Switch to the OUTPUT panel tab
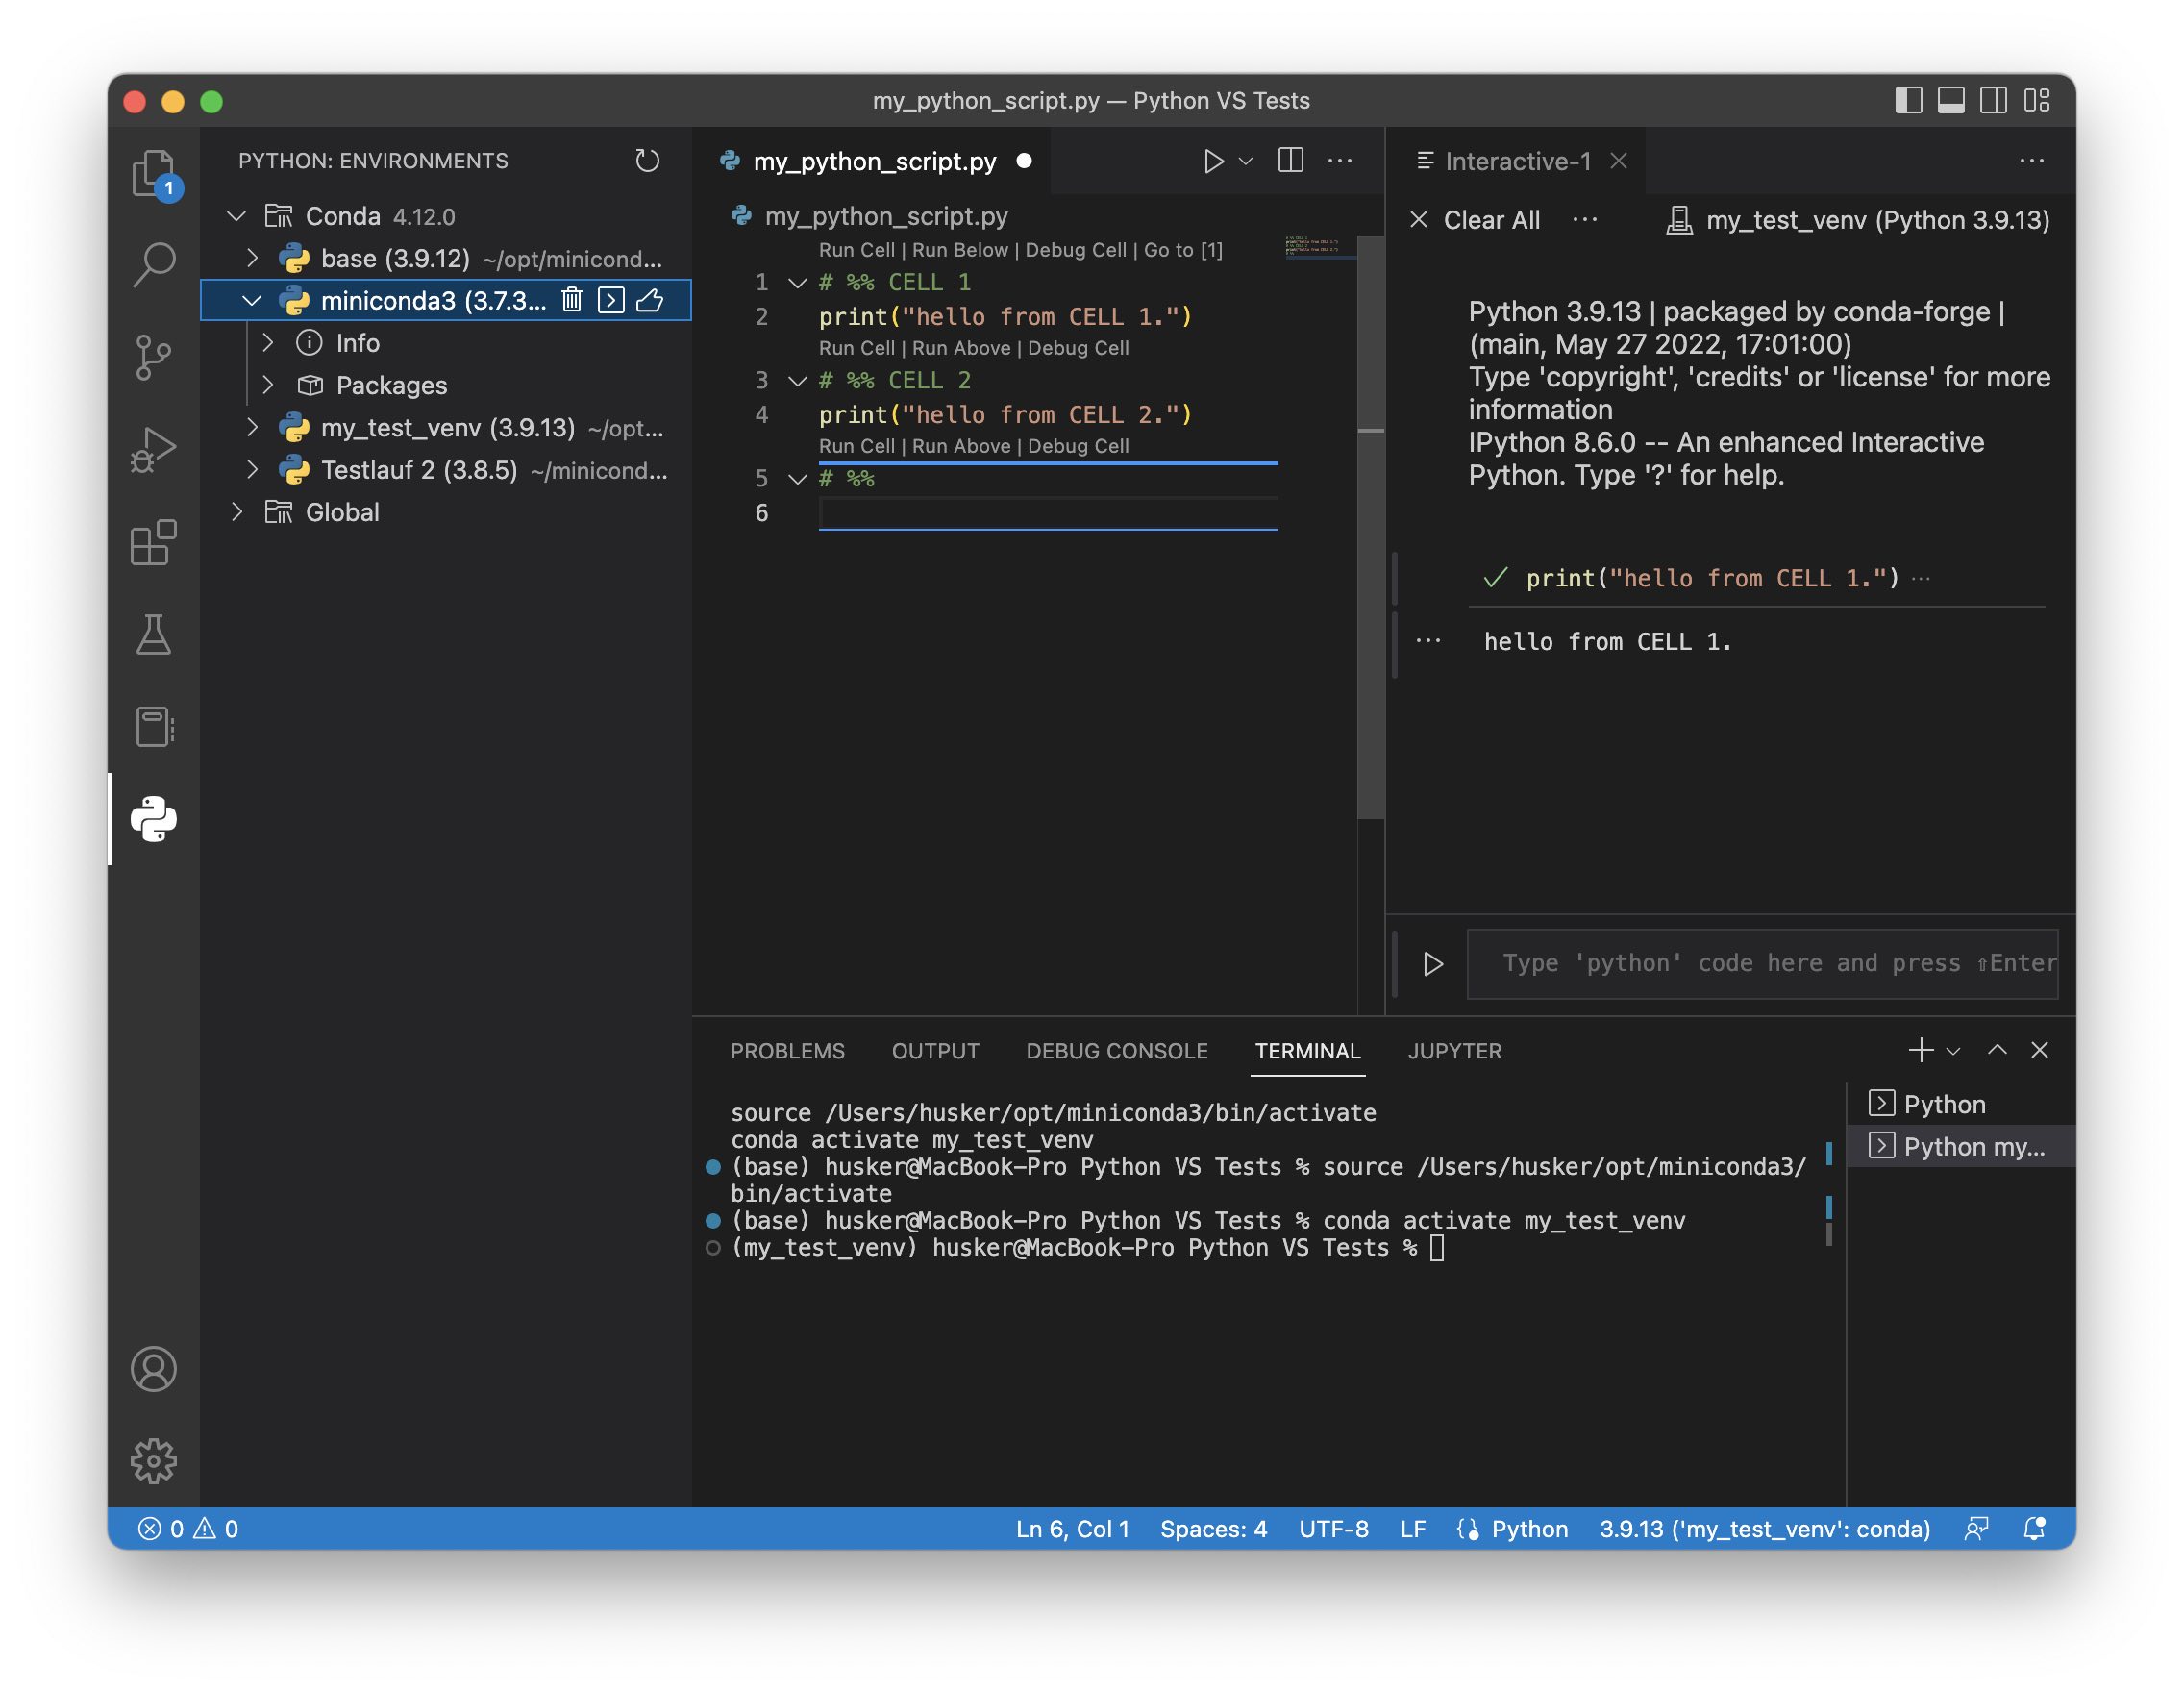2184x1692 pixels. pyautogui.click(x=935, y=1051)
